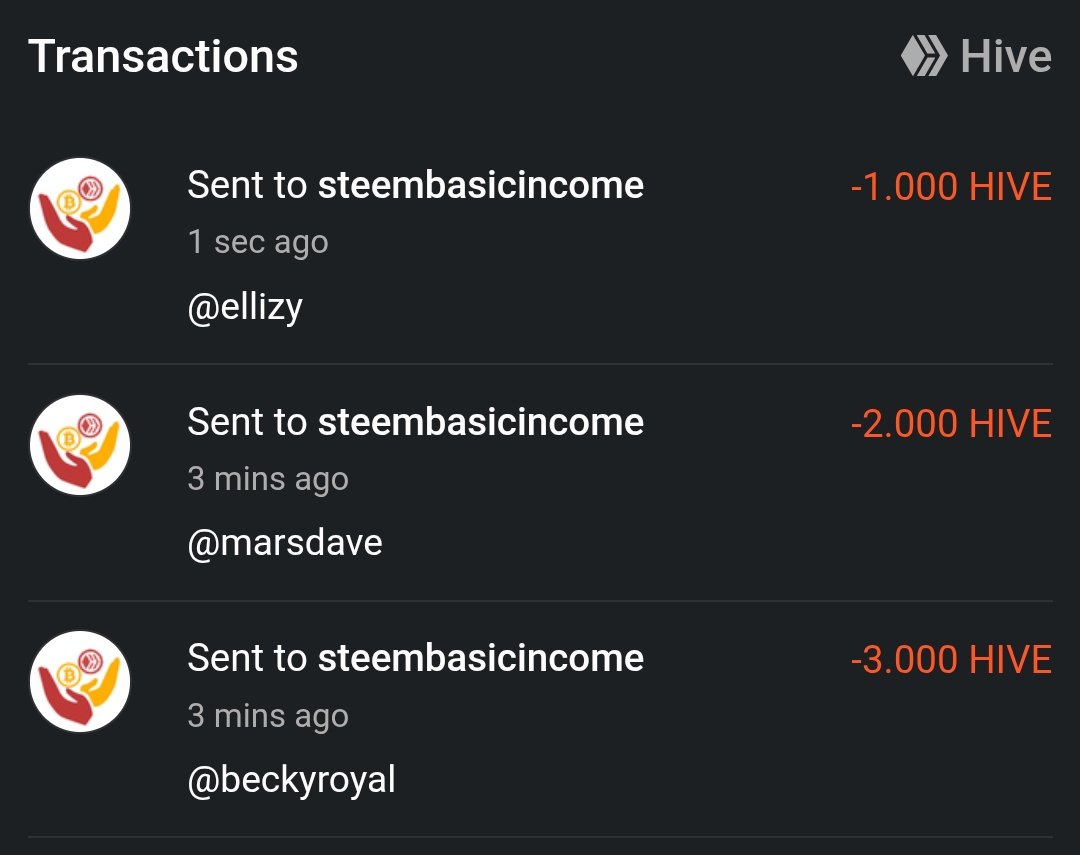The height and width of the screenshot is (855, 1080).
Task: Open steembasicincome link in the 2.000 HIVE transaction
Action: click(480, 422)
